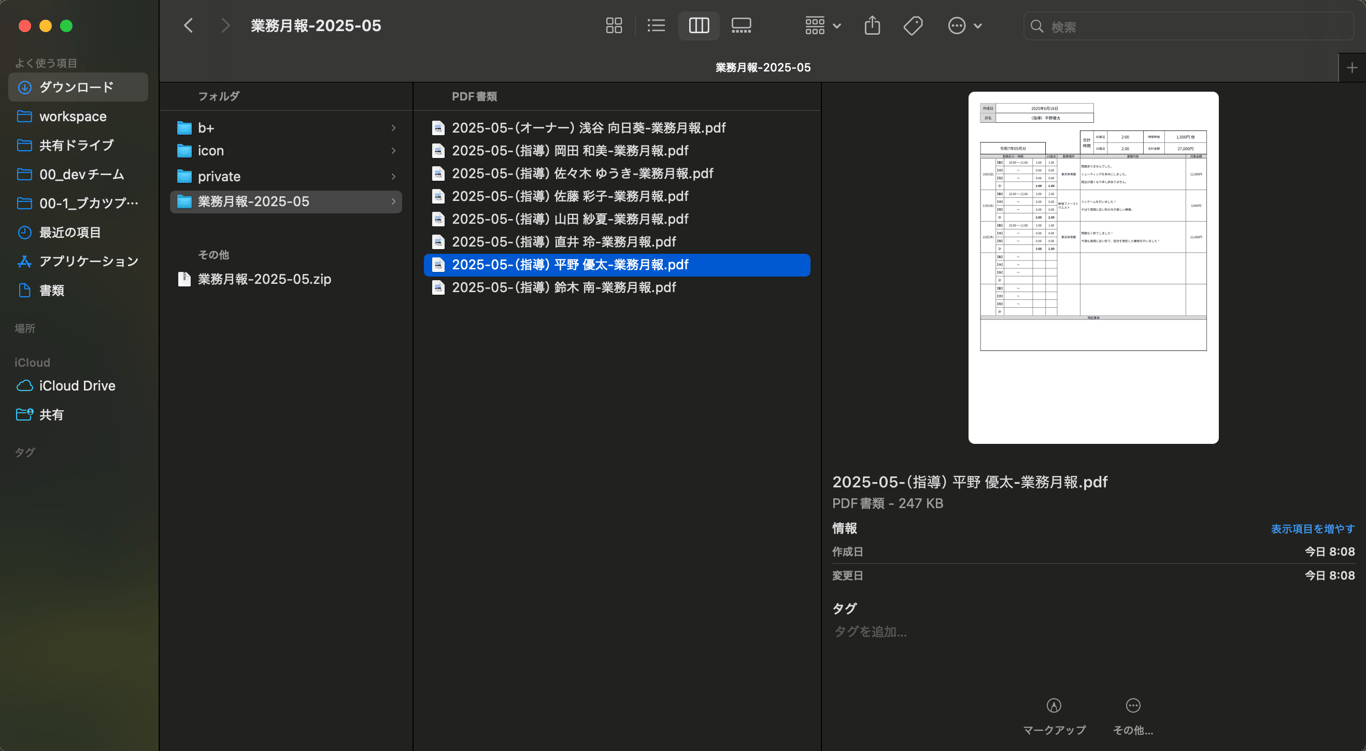This screenshot has width=1366, height=751.
Task: Click the tag icon in toolbar
Action: [913, 26]
